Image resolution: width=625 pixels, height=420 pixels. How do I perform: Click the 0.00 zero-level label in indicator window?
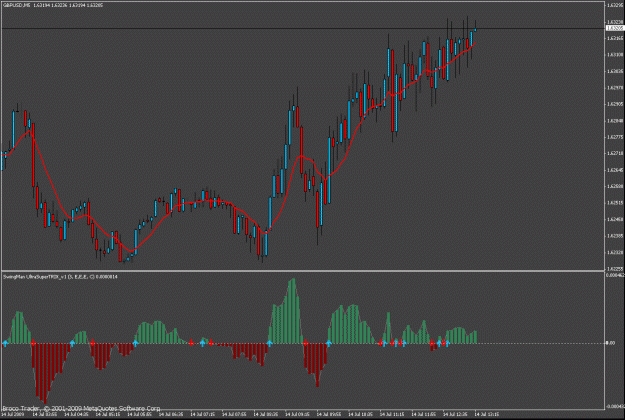(611, 343)
